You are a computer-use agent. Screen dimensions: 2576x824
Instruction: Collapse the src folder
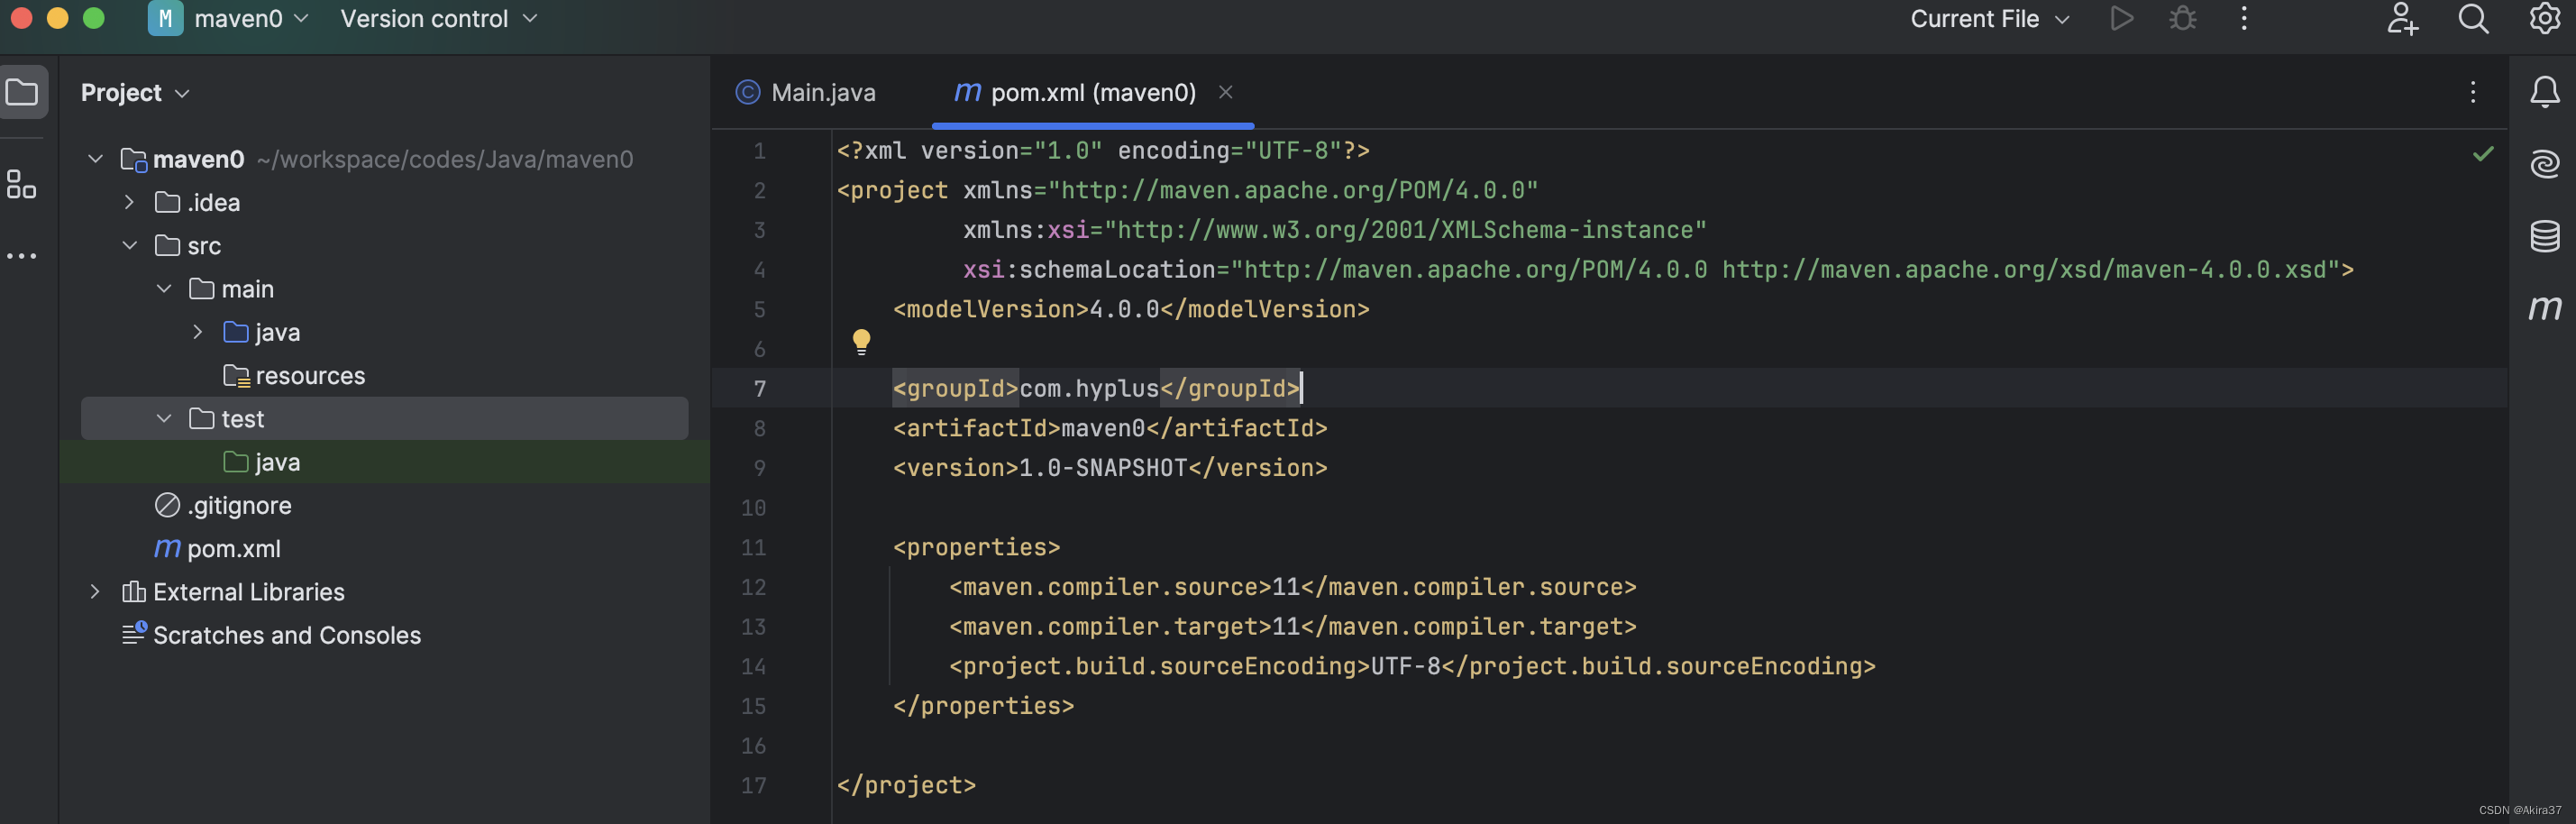pos(129,245)
